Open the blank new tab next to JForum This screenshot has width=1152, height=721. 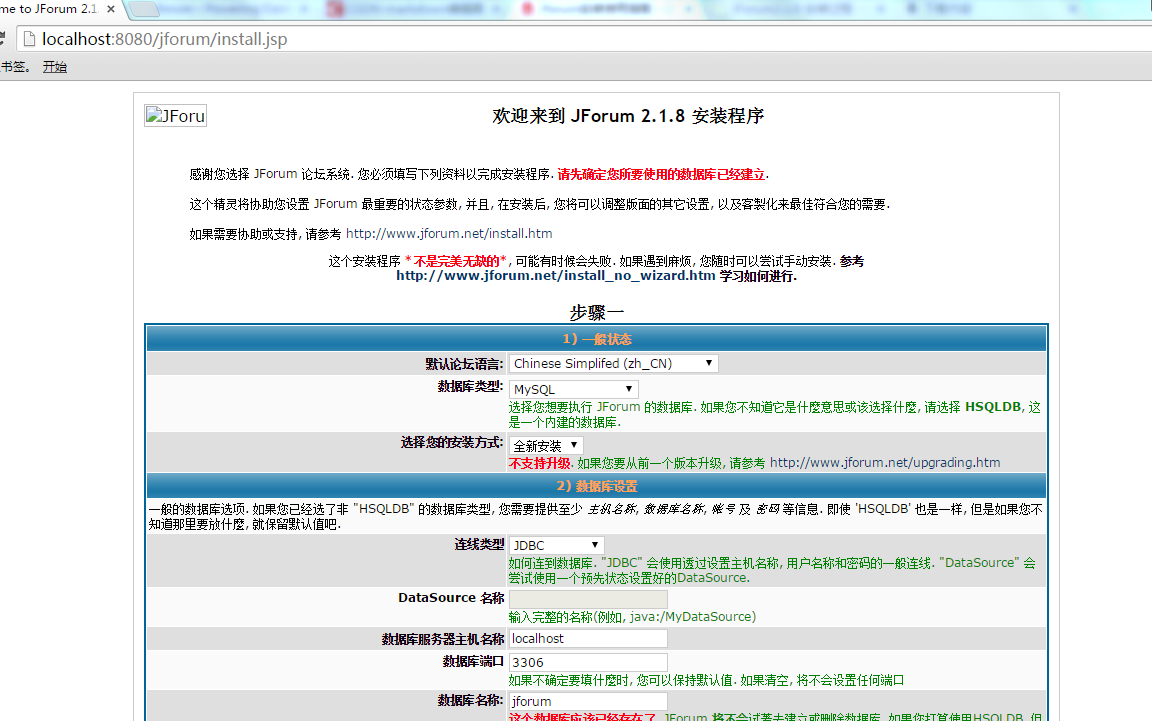pos(144,10)
